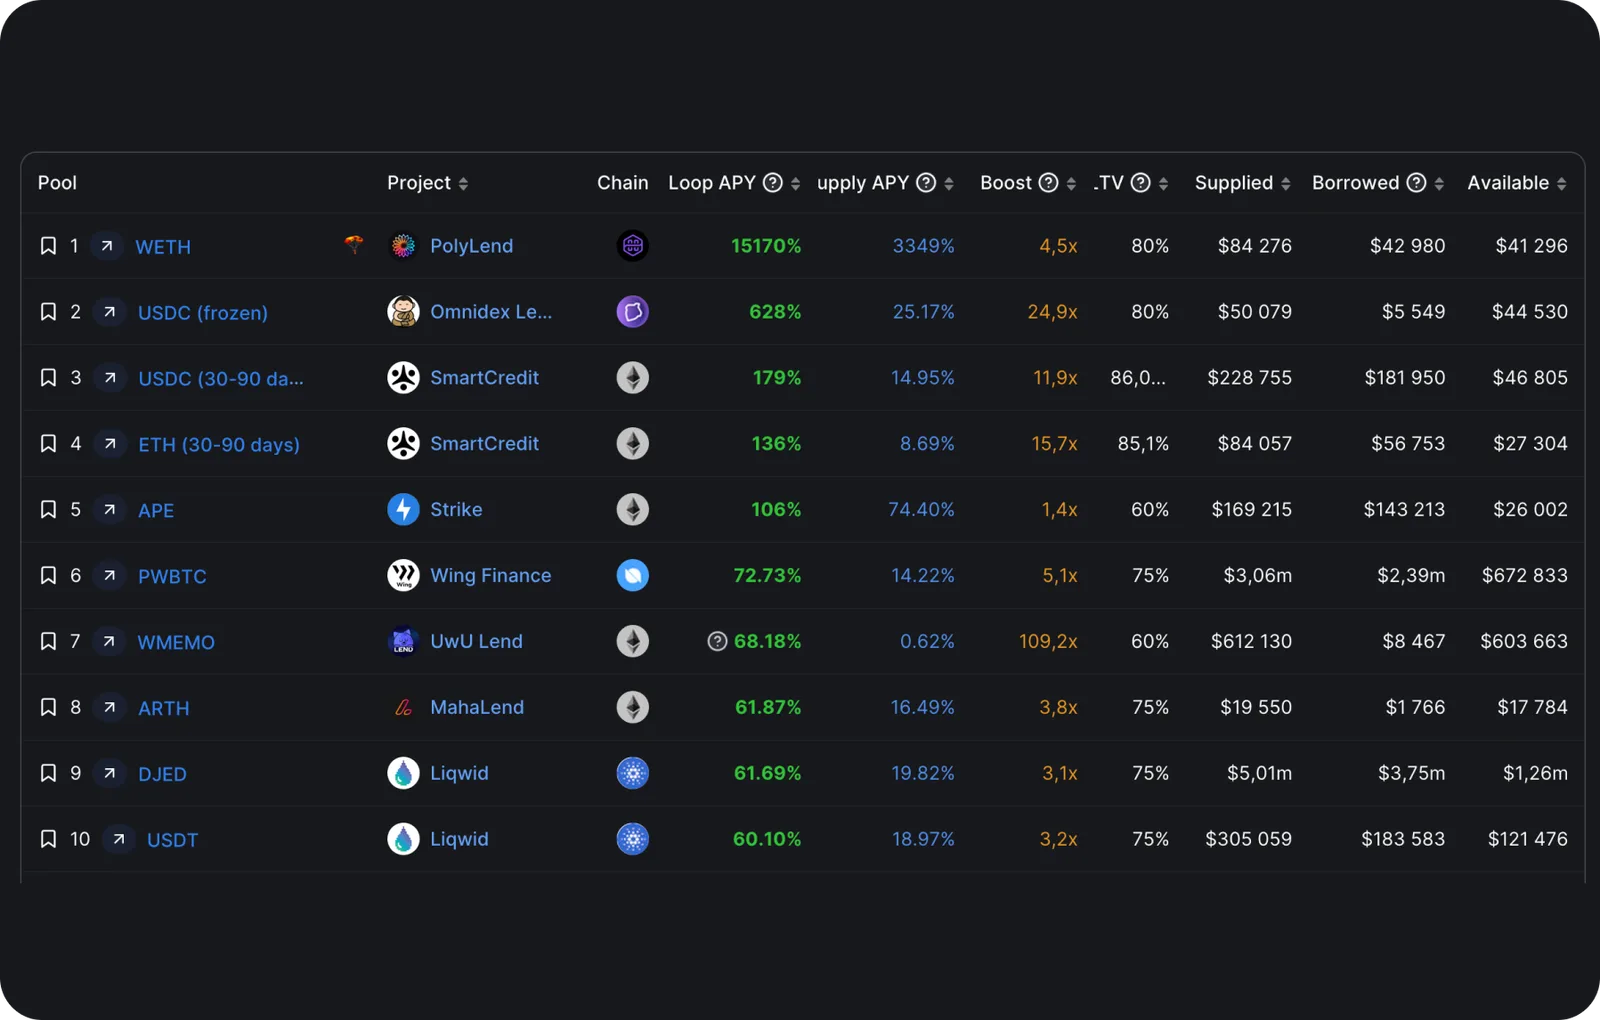Click the Cardano chain icon for DJED

coord(632,773)
